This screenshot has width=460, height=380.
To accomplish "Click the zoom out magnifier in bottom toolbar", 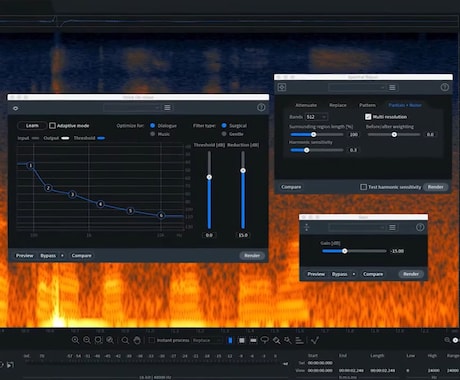I will (87, 340).
